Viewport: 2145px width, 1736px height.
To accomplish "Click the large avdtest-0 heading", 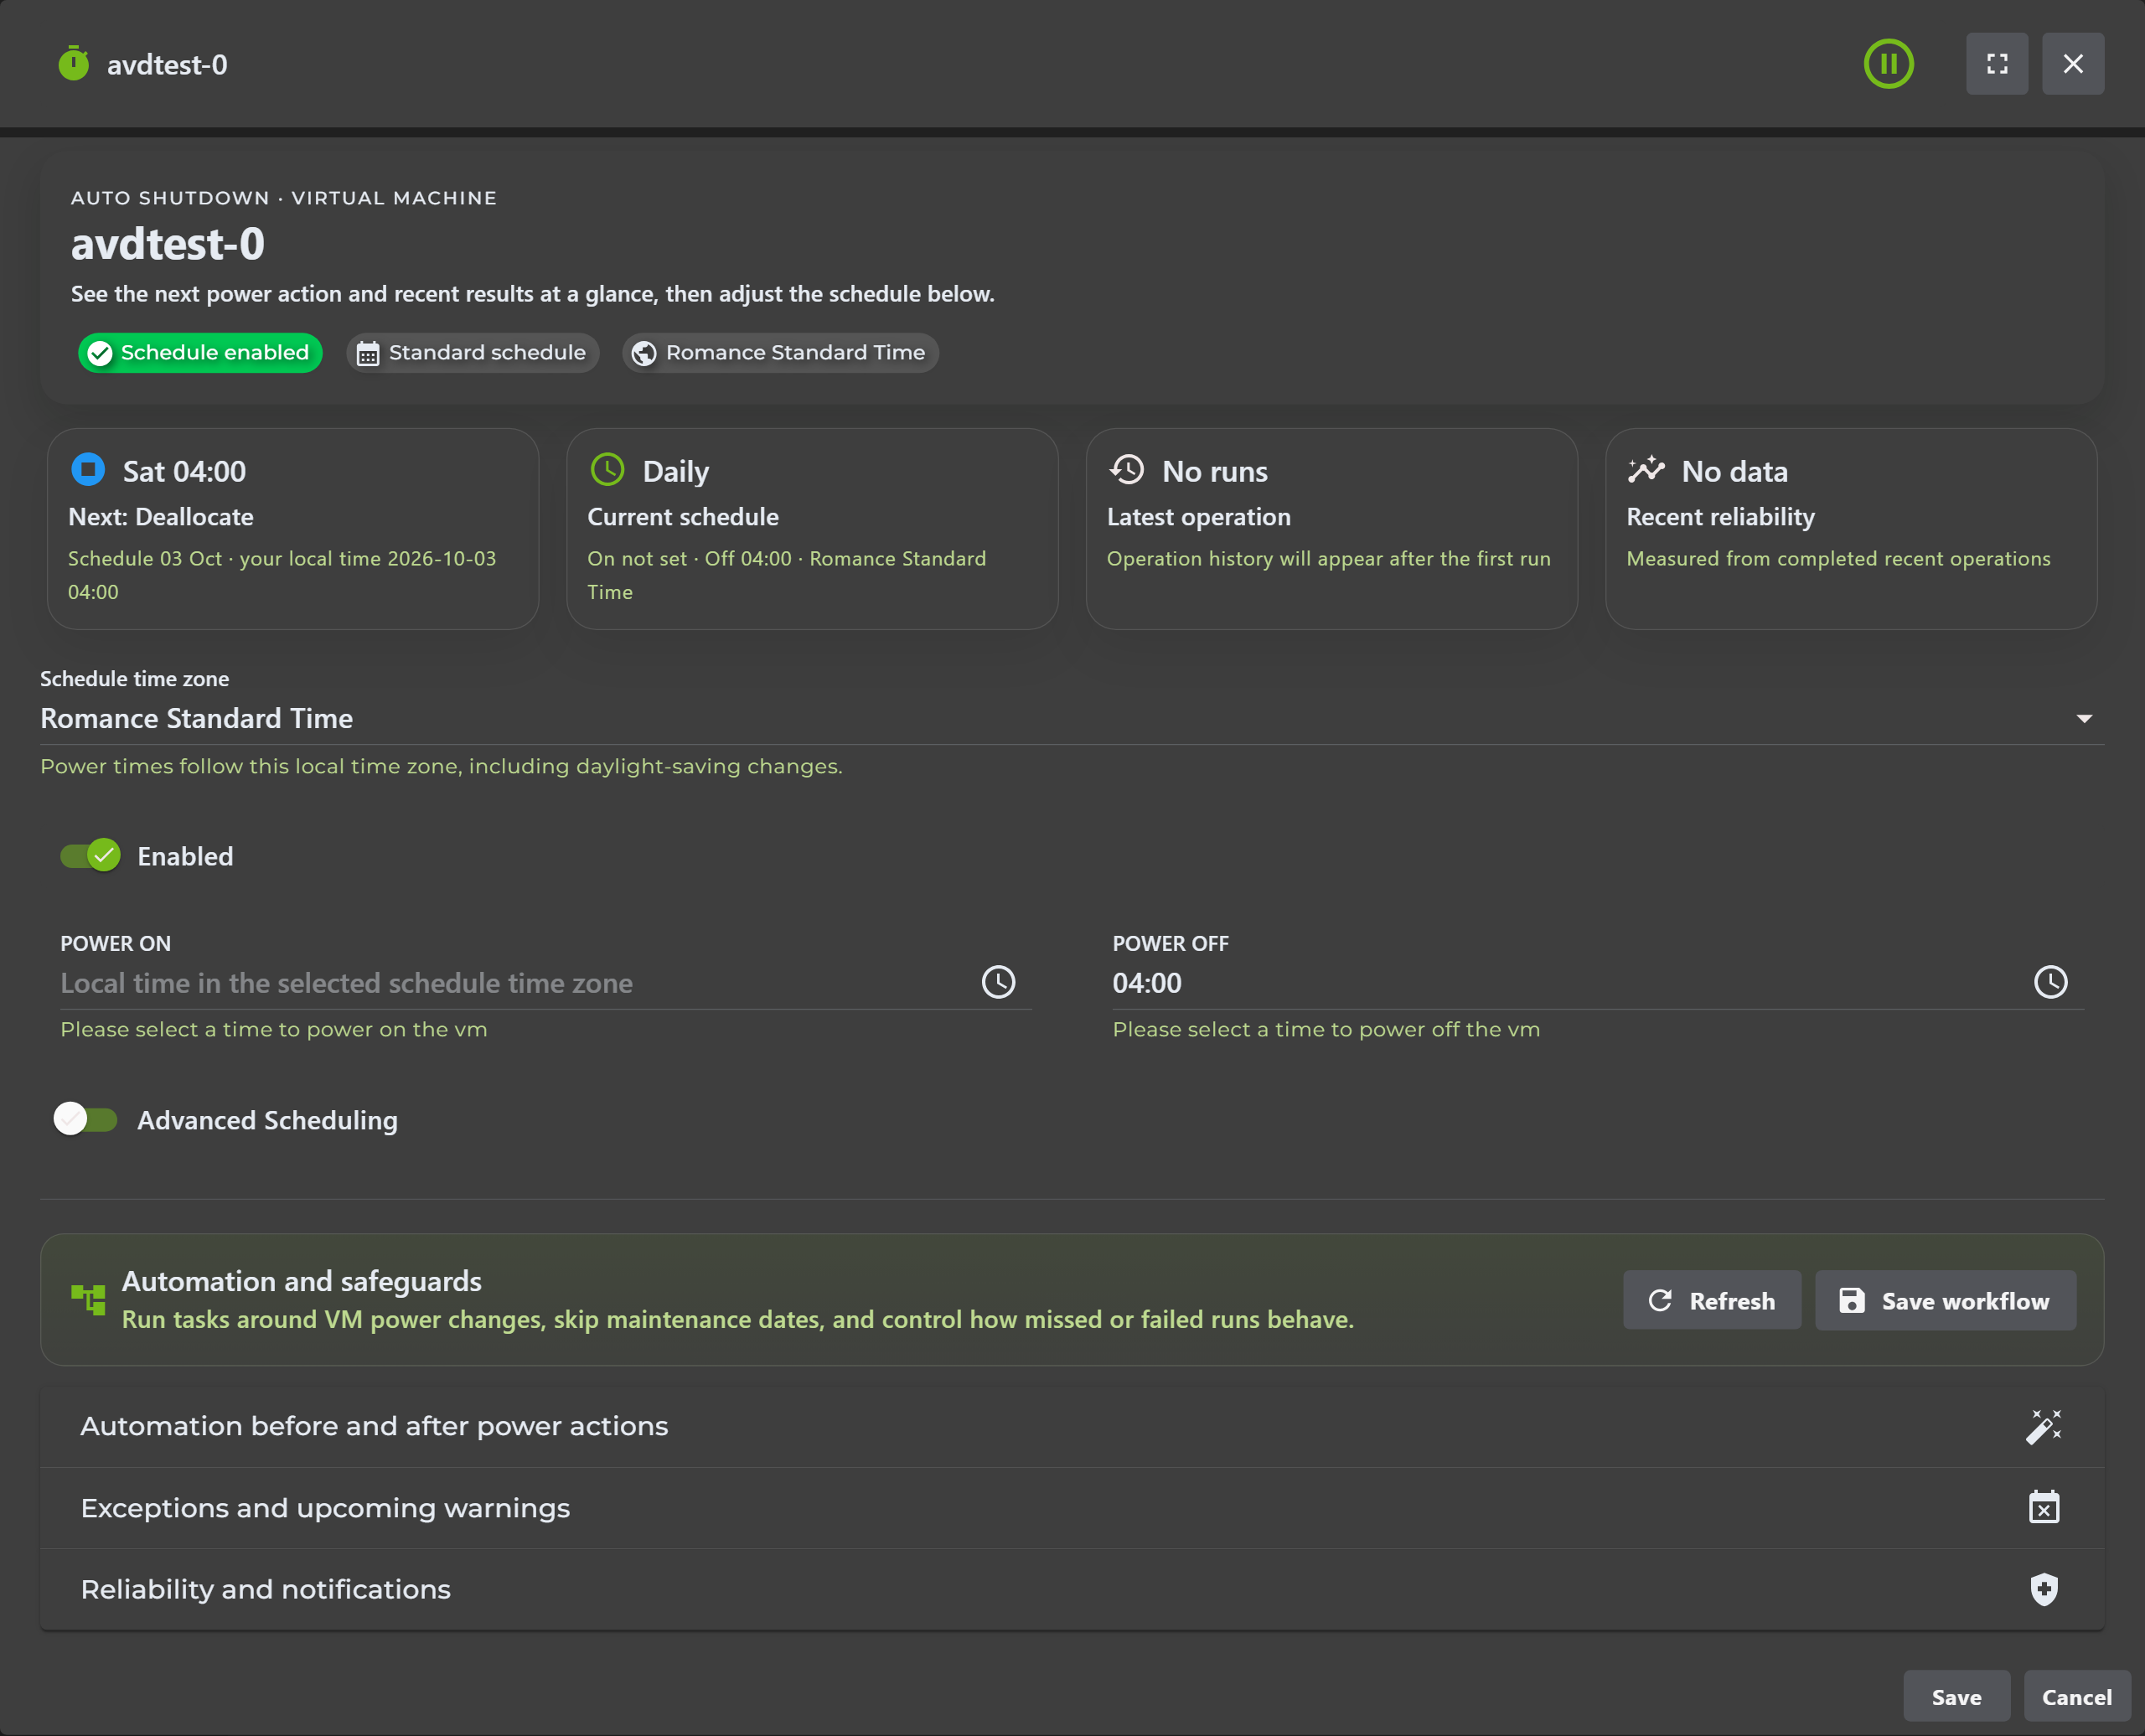I will point(168,244).
